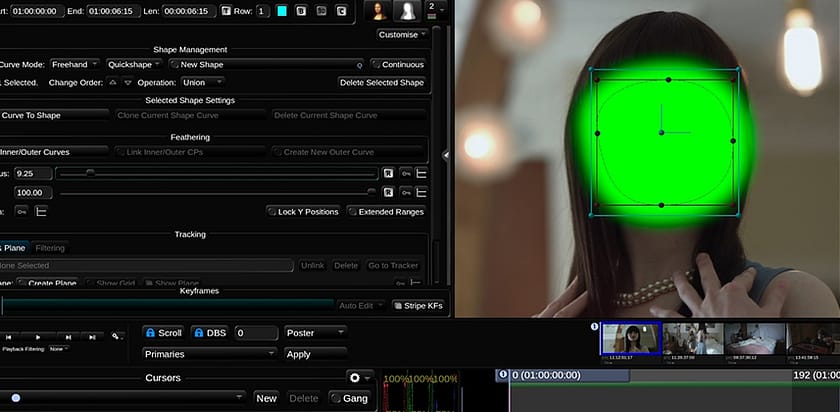Click the grid icon between B and C
This screenshot has width=840, height=412.
(321, 11)
